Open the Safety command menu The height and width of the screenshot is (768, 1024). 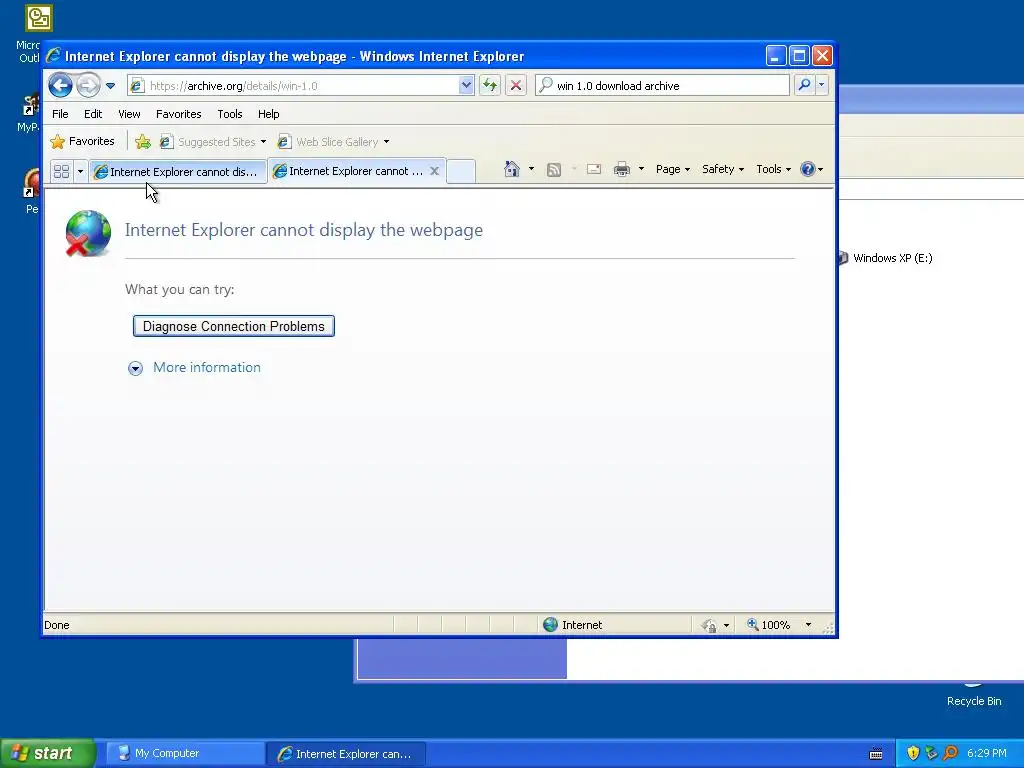(x=723, y=169)
